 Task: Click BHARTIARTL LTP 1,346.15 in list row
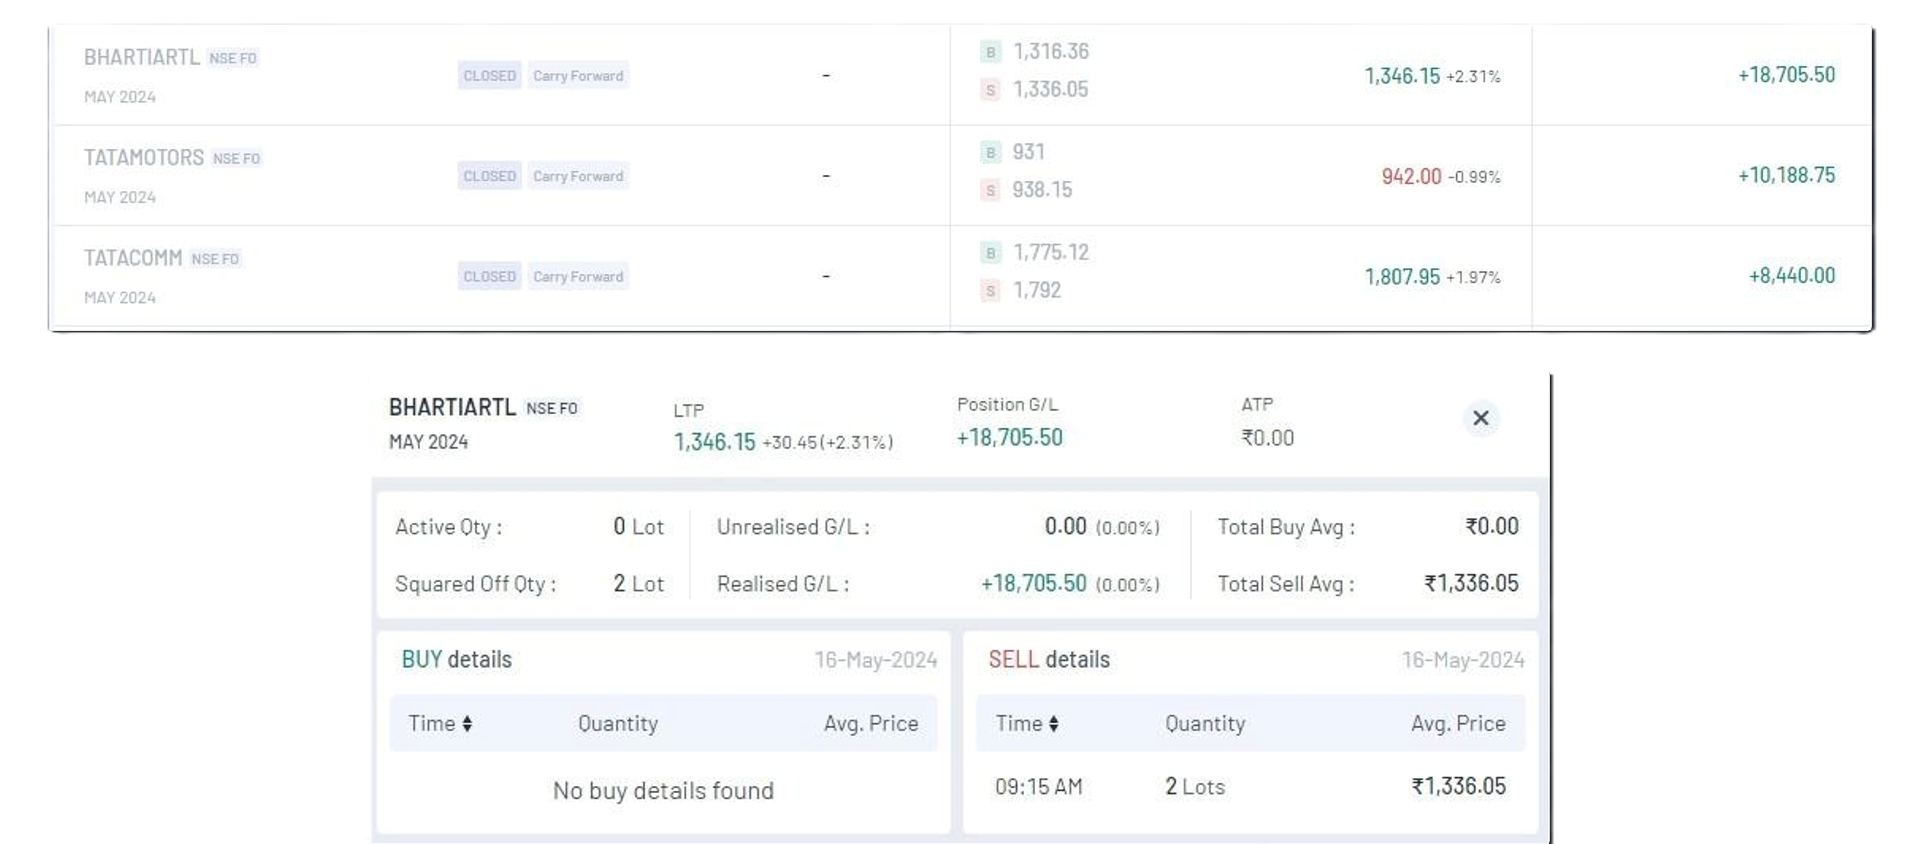click(x=1402, y=76)
